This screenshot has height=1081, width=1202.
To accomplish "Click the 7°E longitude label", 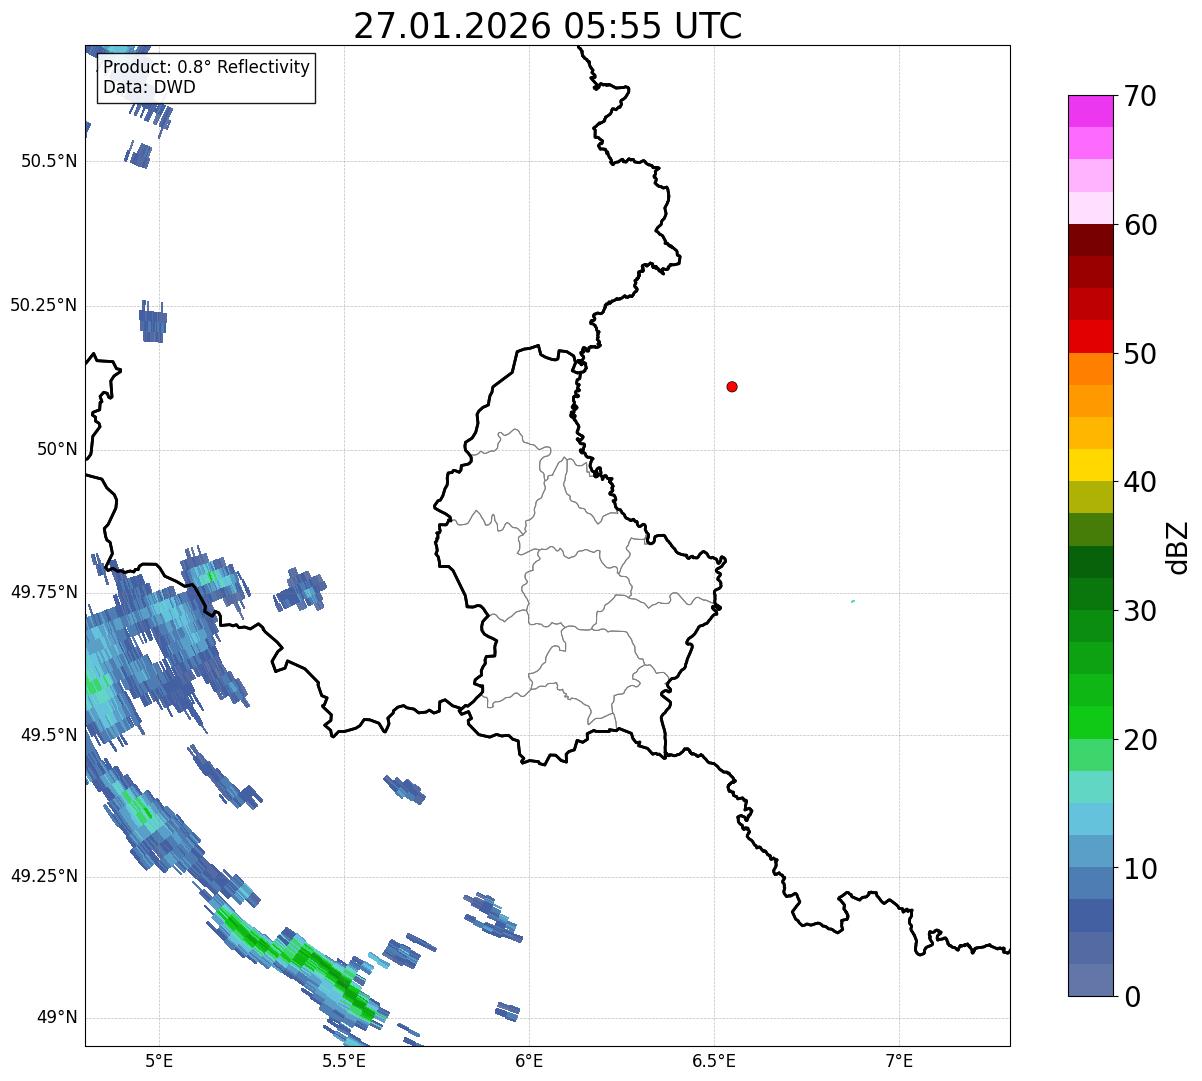I will tap(899, 1060).
